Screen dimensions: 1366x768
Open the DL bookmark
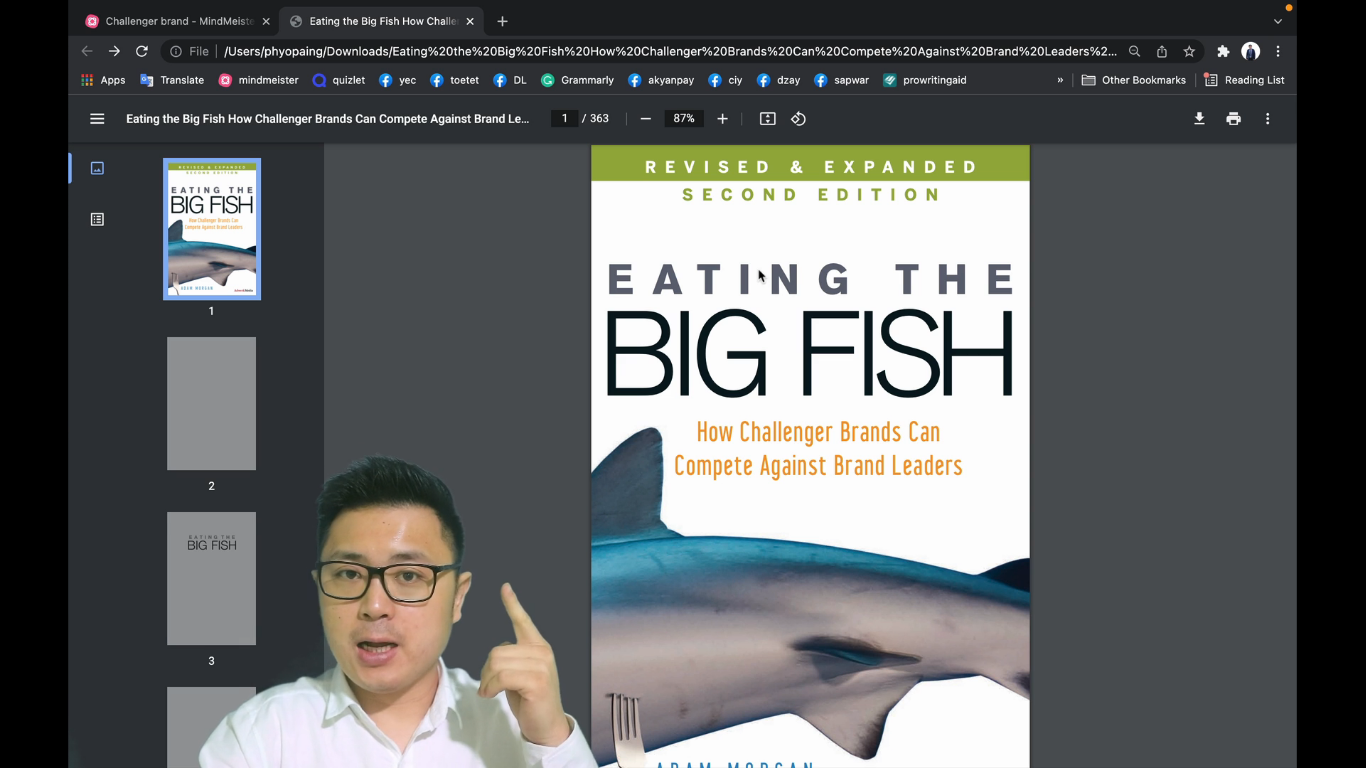[510, 80]
